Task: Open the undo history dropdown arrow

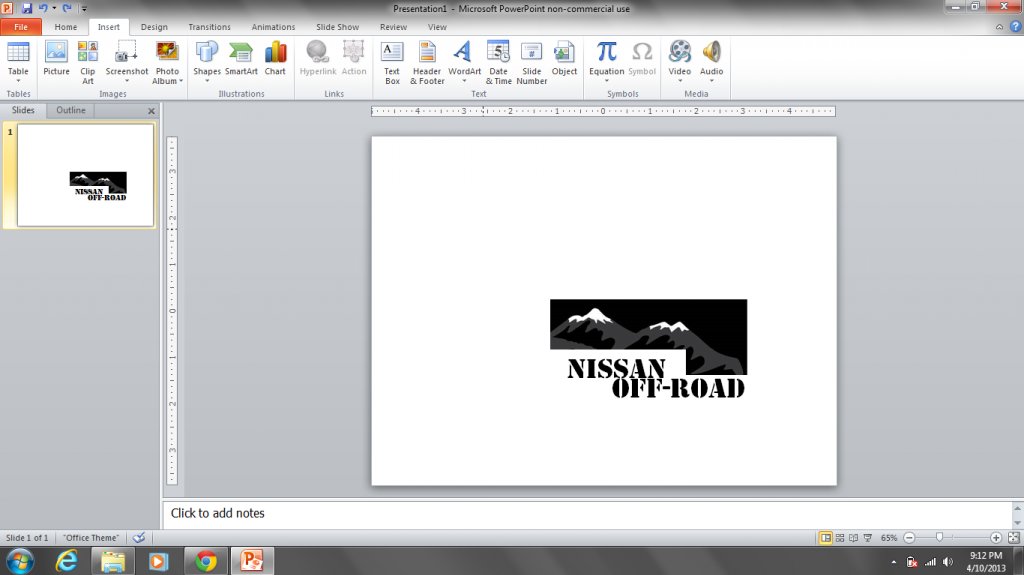Action: point(54,8)
